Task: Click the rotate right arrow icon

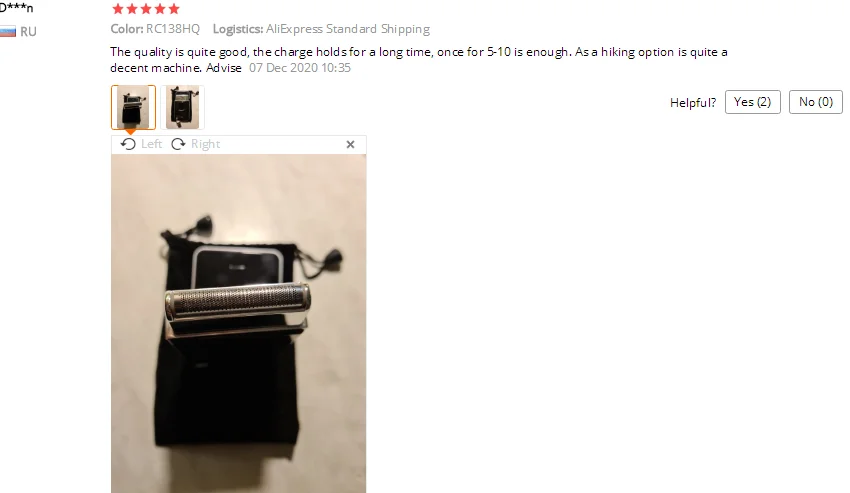Action: (x=178, y=144)
